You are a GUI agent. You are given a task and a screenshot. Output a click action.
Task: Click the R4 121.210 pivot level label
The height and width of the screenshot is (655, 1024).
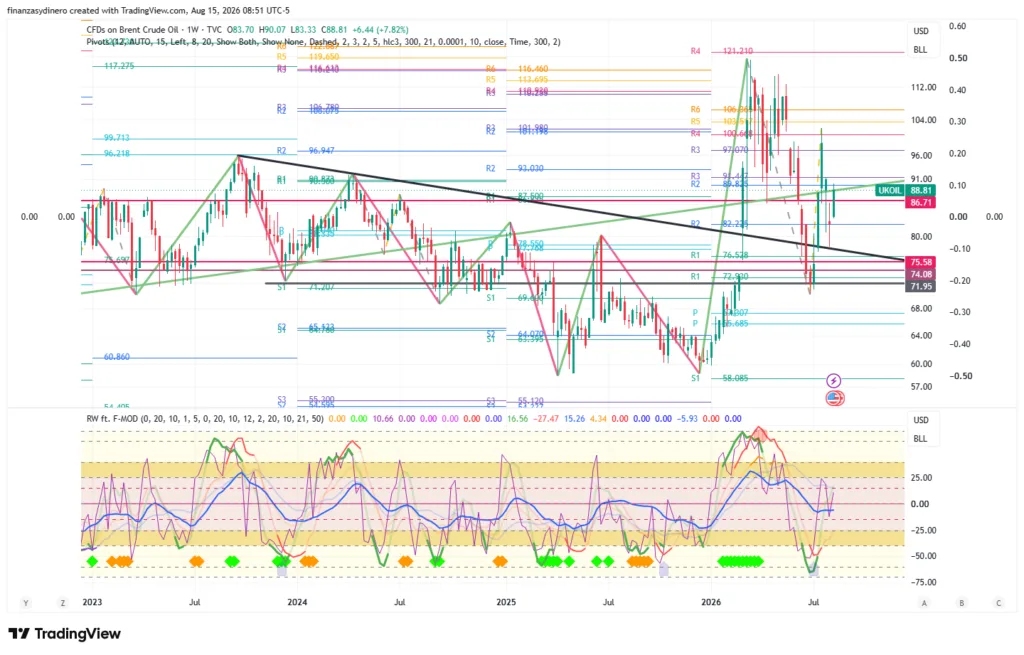point(722,51)
